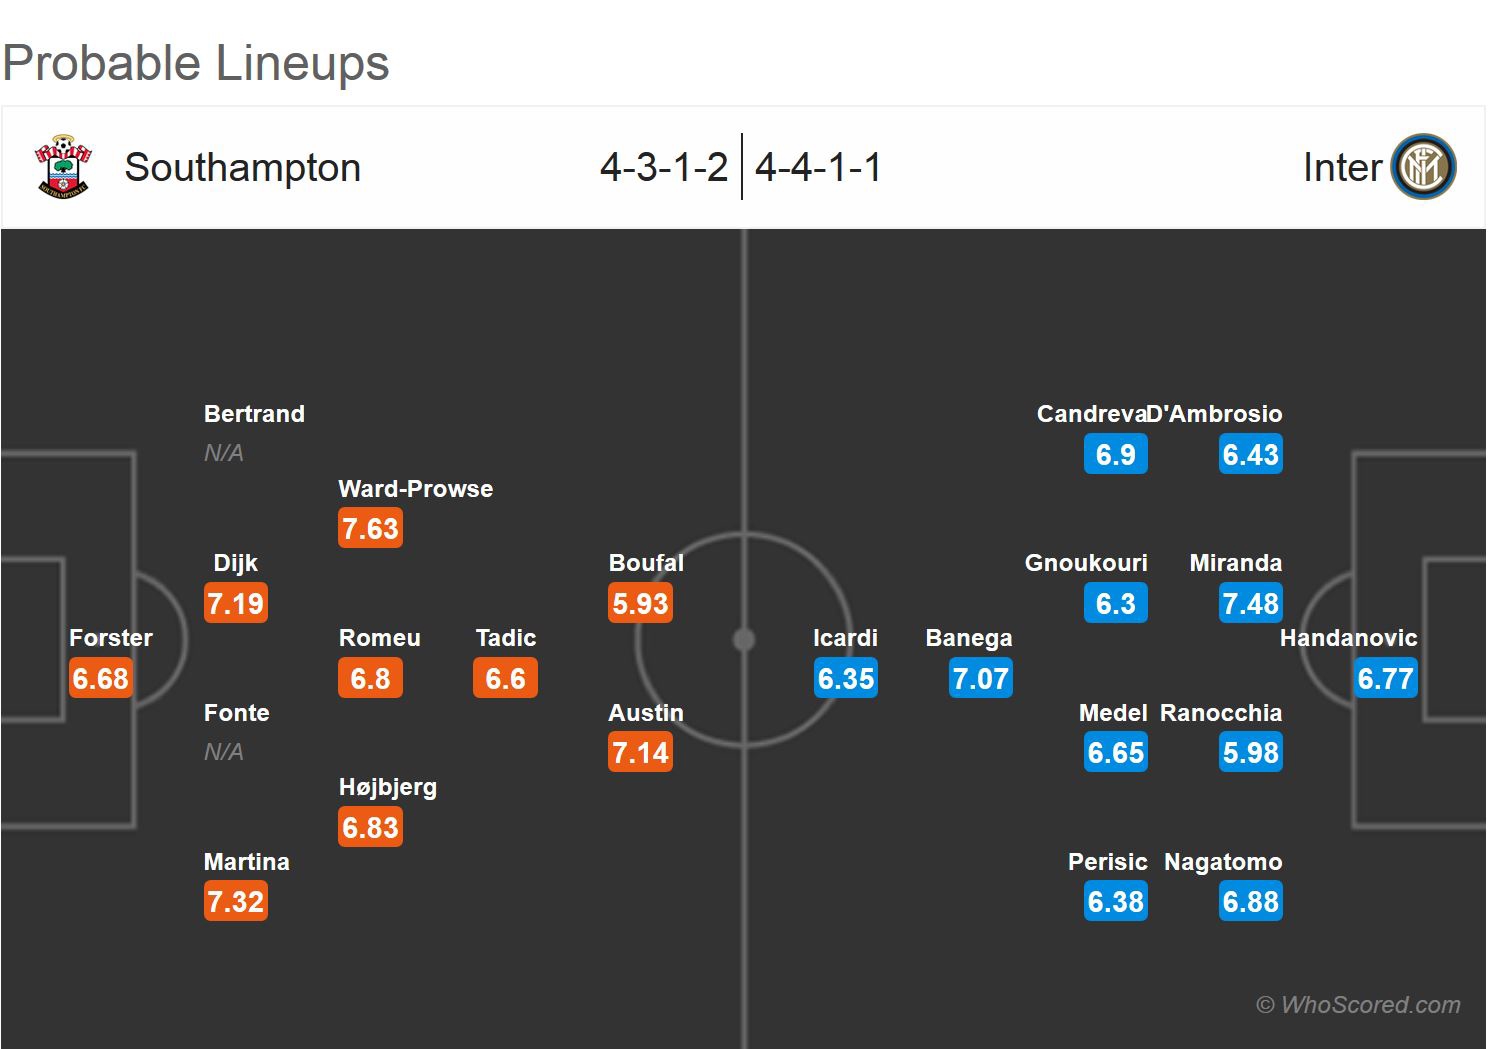Screen dimensions: 1488x1049
Task: Click Ward-Prowse's 7.63 rating badge
Action: [x=370, y=528]
